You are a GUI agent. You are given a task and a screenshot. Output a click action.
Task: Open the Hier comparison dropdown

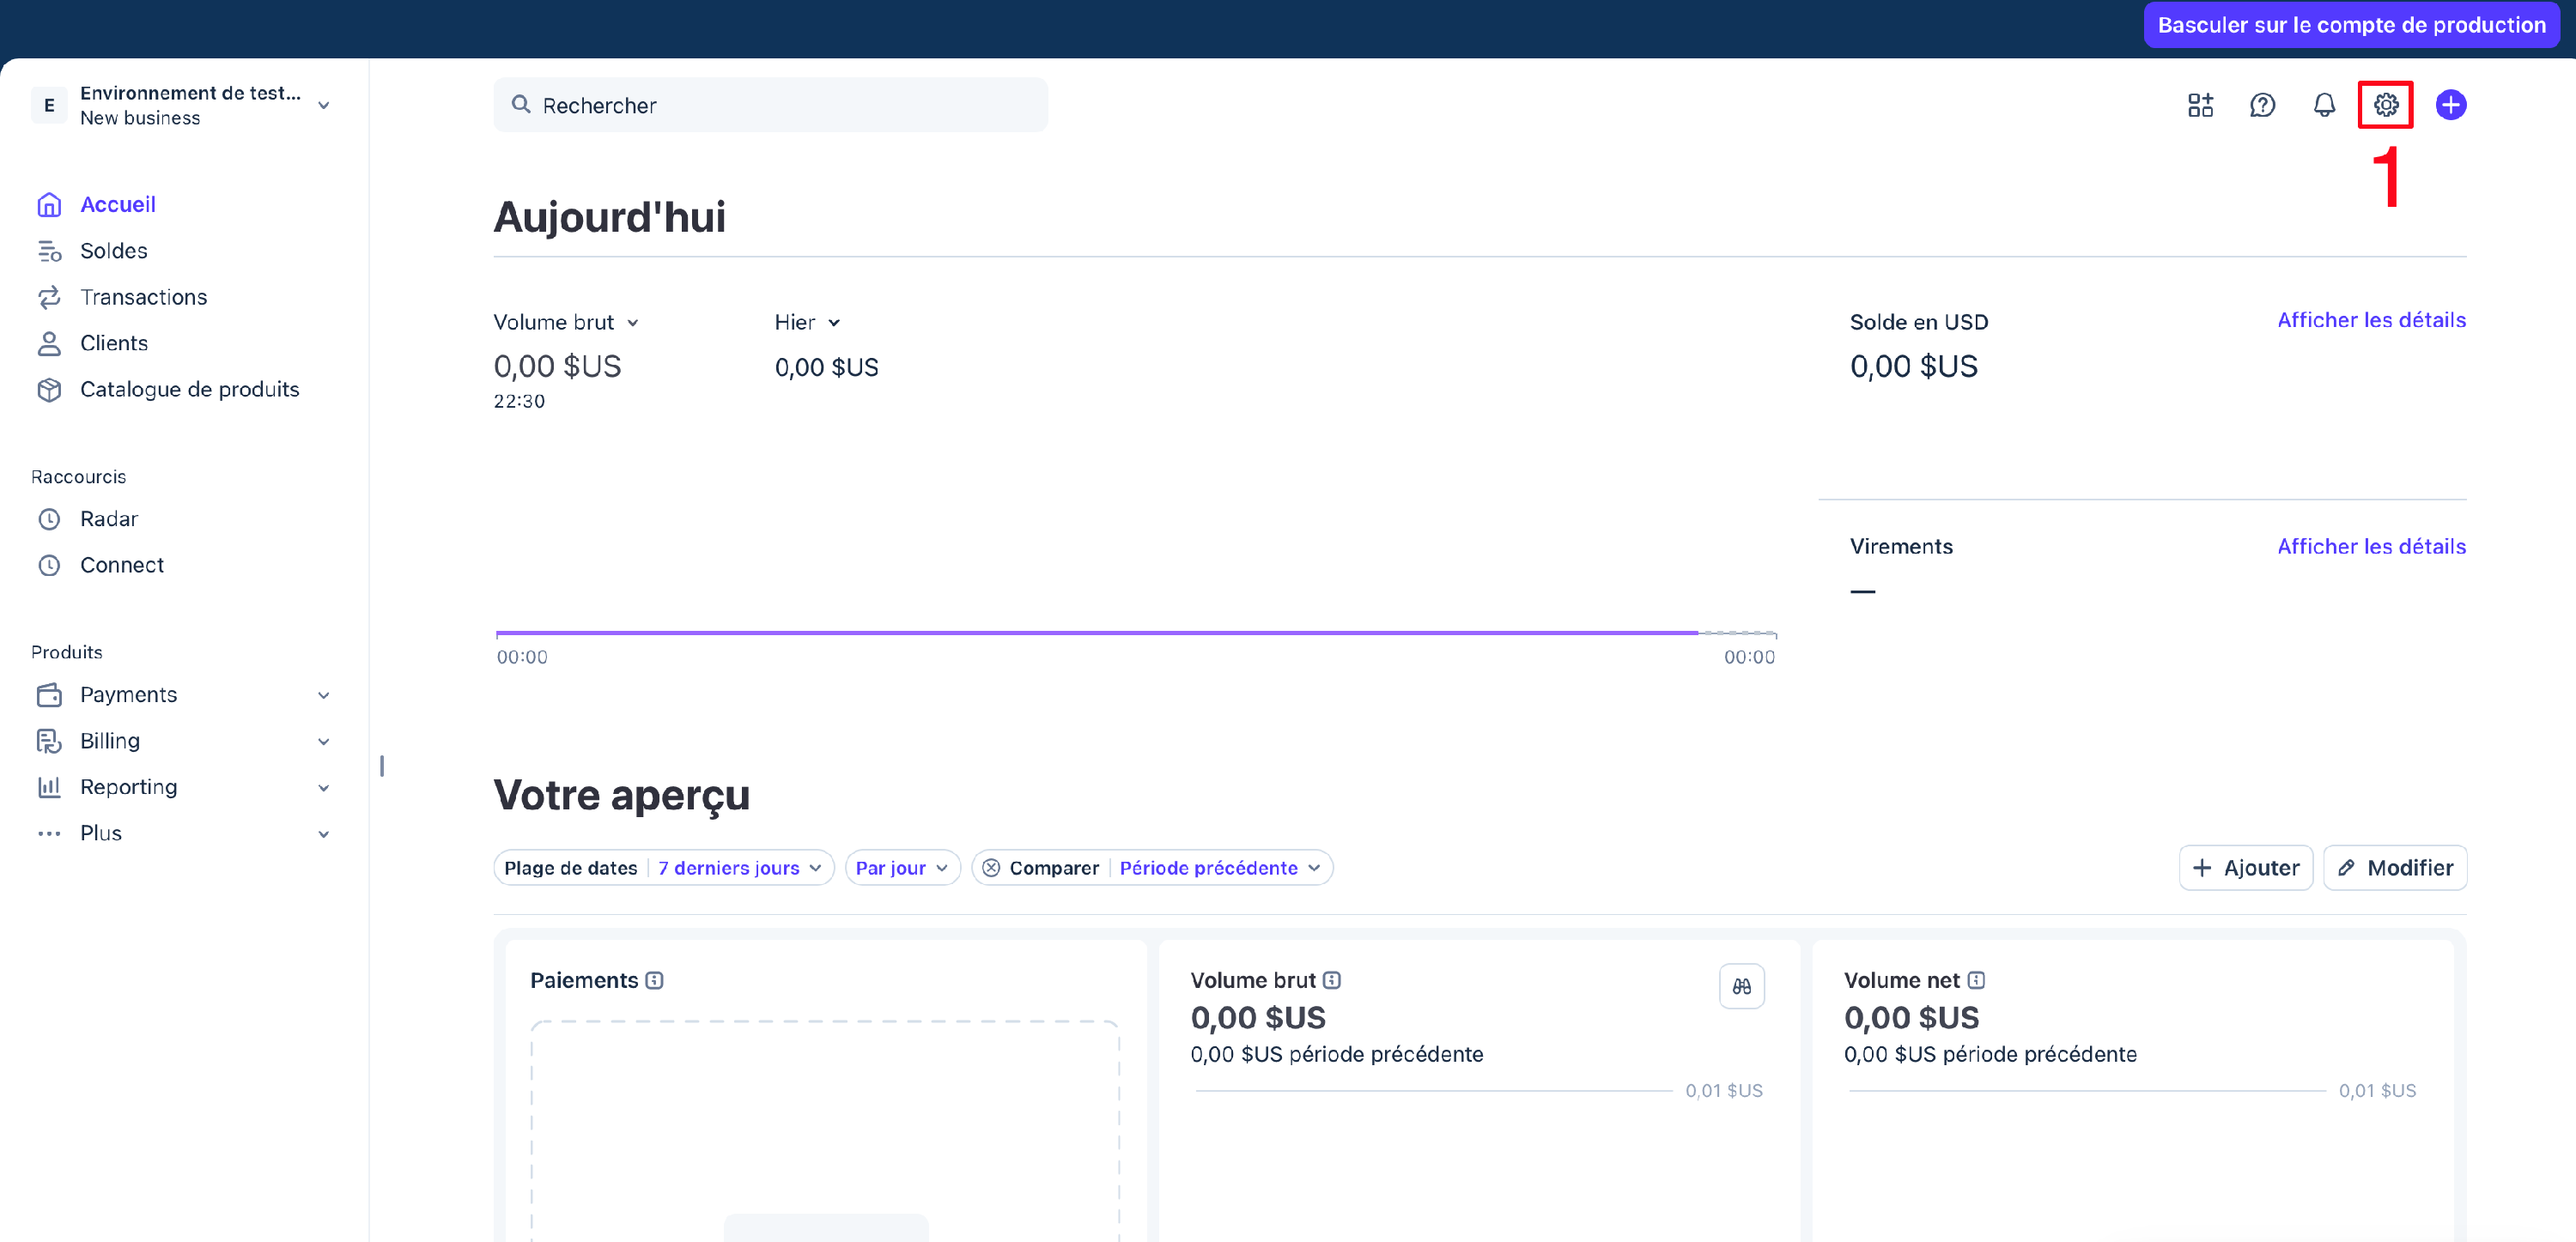tap(807, 322)
